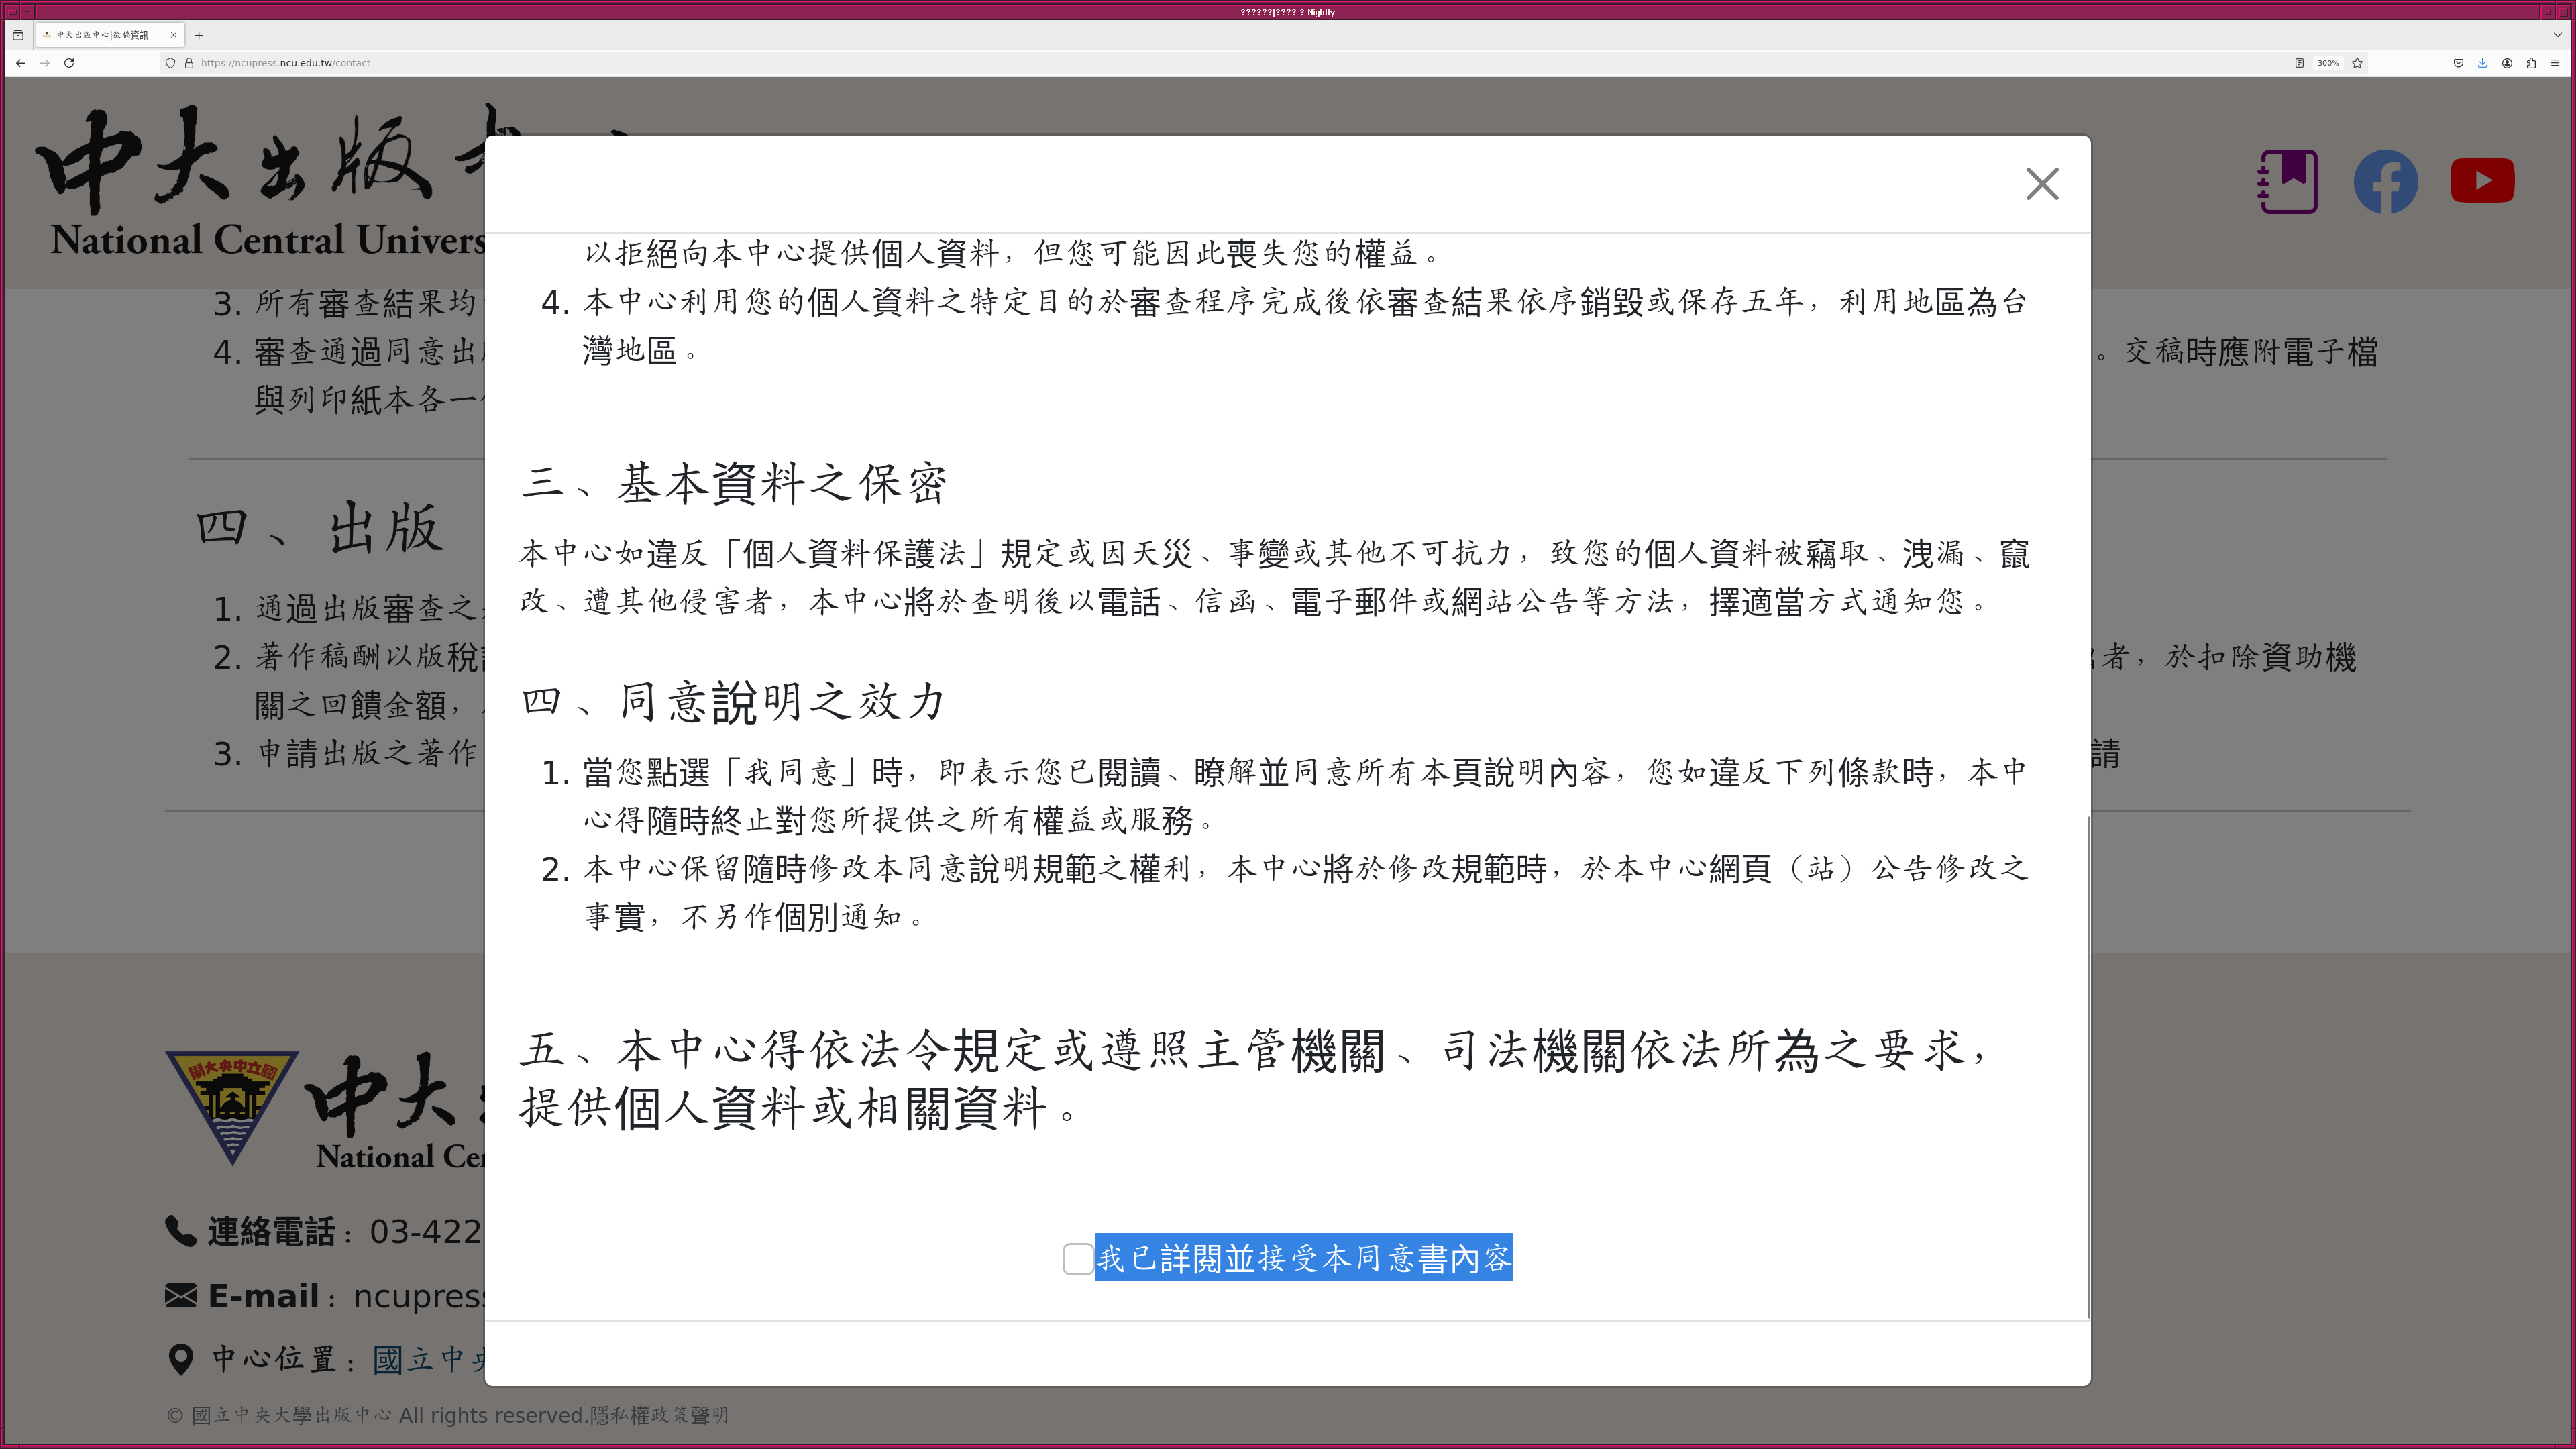Close the current browser tab
The height and width of the screenshot is (1449, 2576).
173,35
